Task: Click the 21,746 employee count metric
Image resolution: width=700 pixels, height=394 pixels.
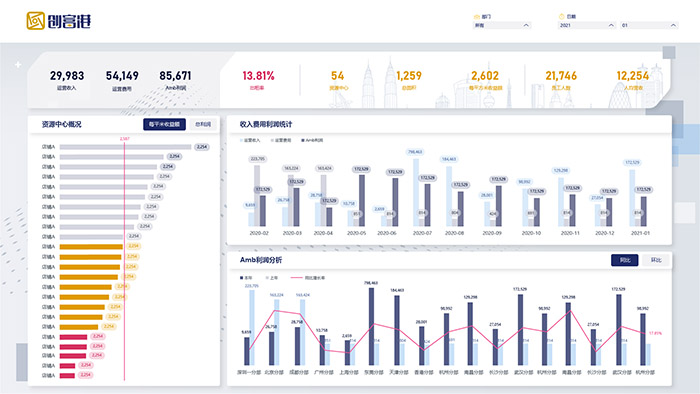Action: 561,80
